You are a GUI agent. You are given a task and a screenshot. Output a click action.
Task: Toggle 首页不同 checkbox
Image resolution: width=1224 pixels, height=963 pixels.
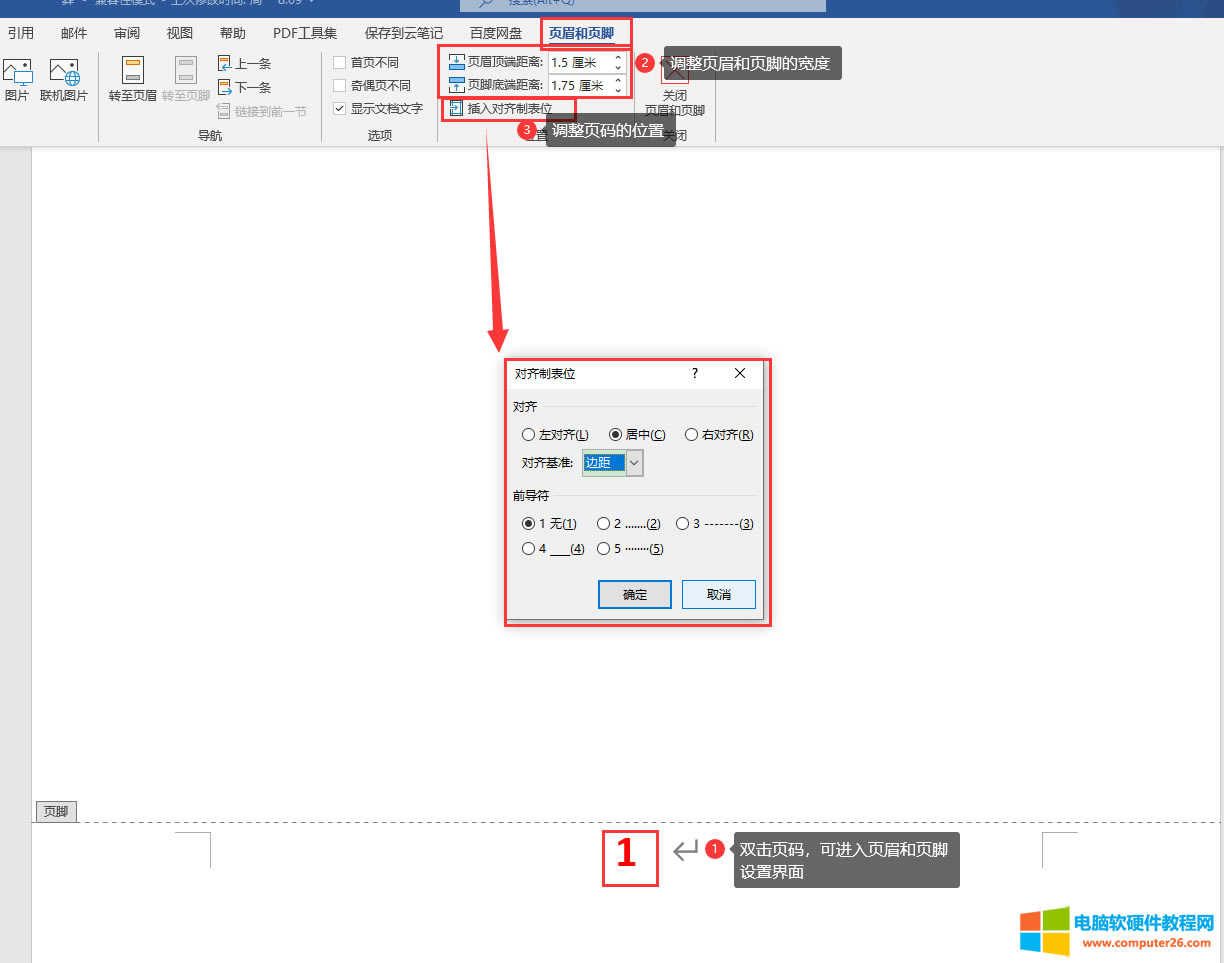click(340, 62)
